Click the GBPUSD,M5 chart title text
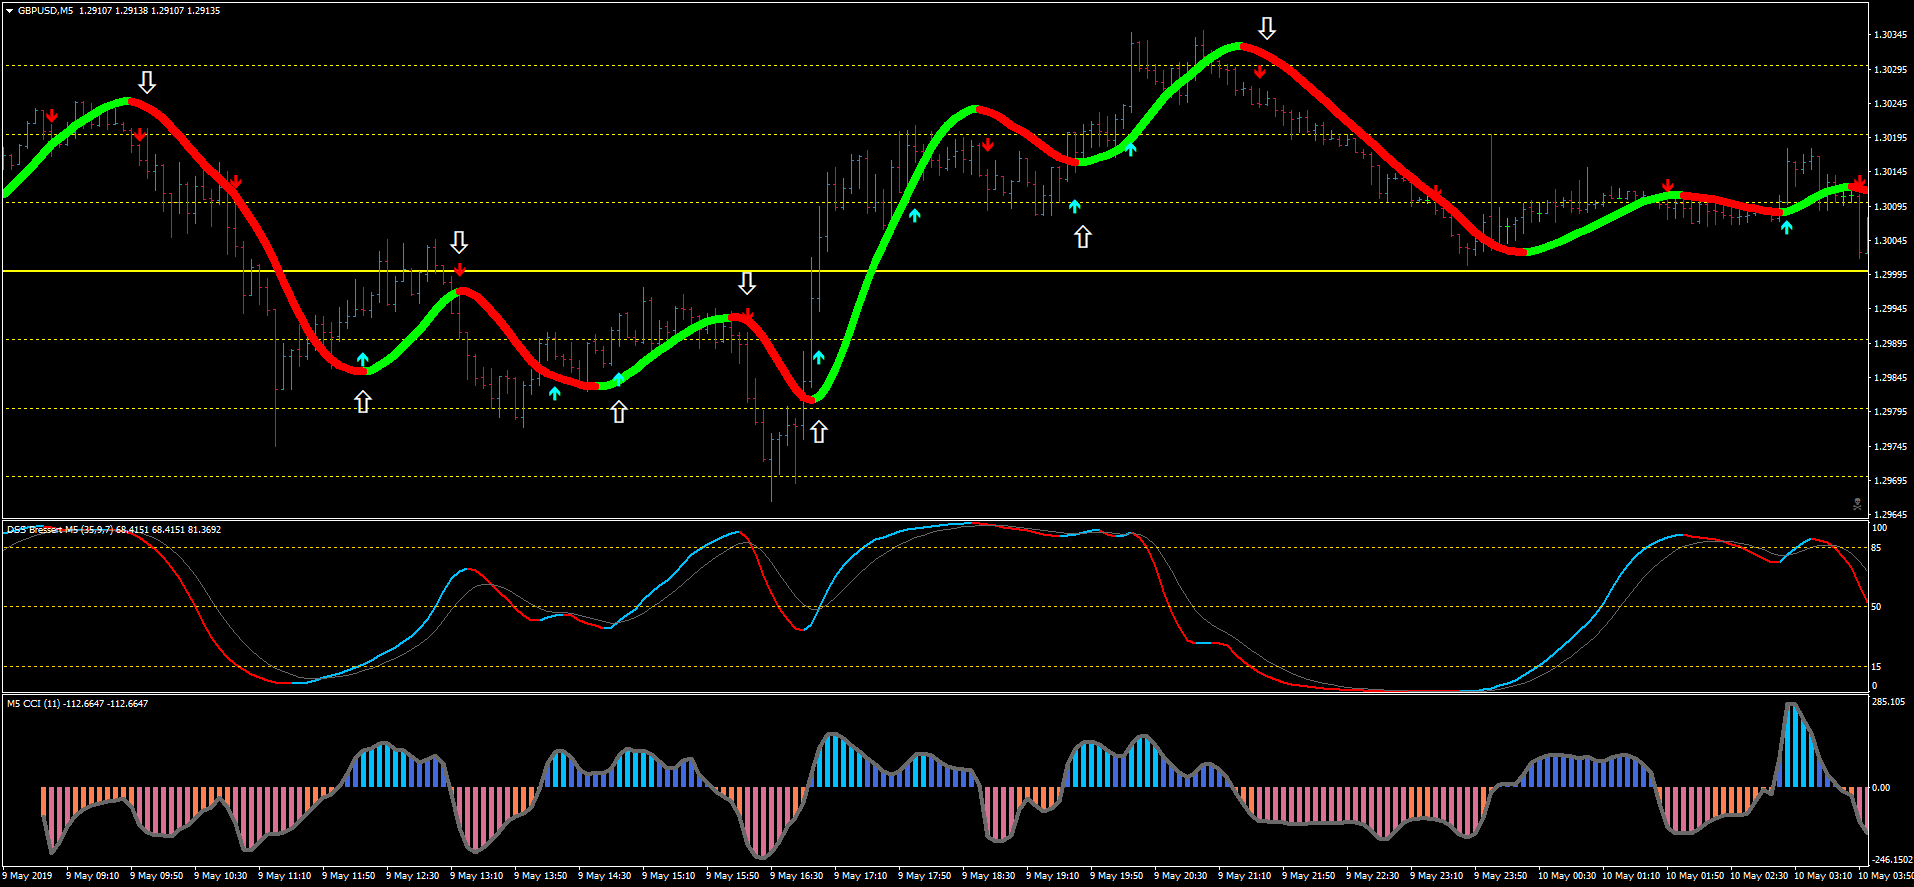The image size is (1914, 887). click(45, 11)
